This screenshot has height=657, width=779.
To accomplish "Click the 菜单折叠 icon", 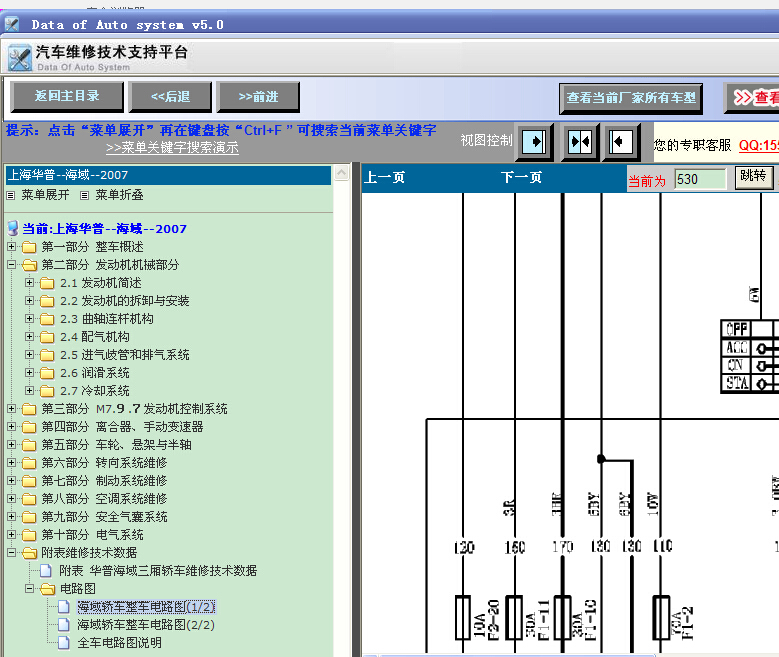I will (84, 195).
